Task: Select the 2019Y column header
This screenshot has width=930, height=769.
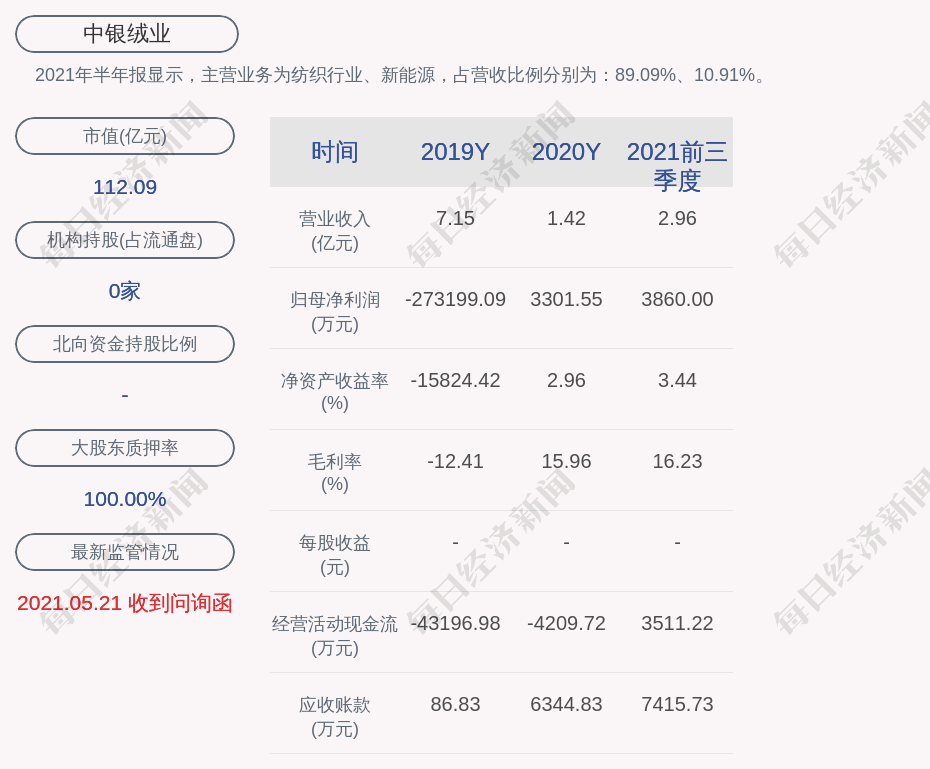Action: tap(455, 152)
